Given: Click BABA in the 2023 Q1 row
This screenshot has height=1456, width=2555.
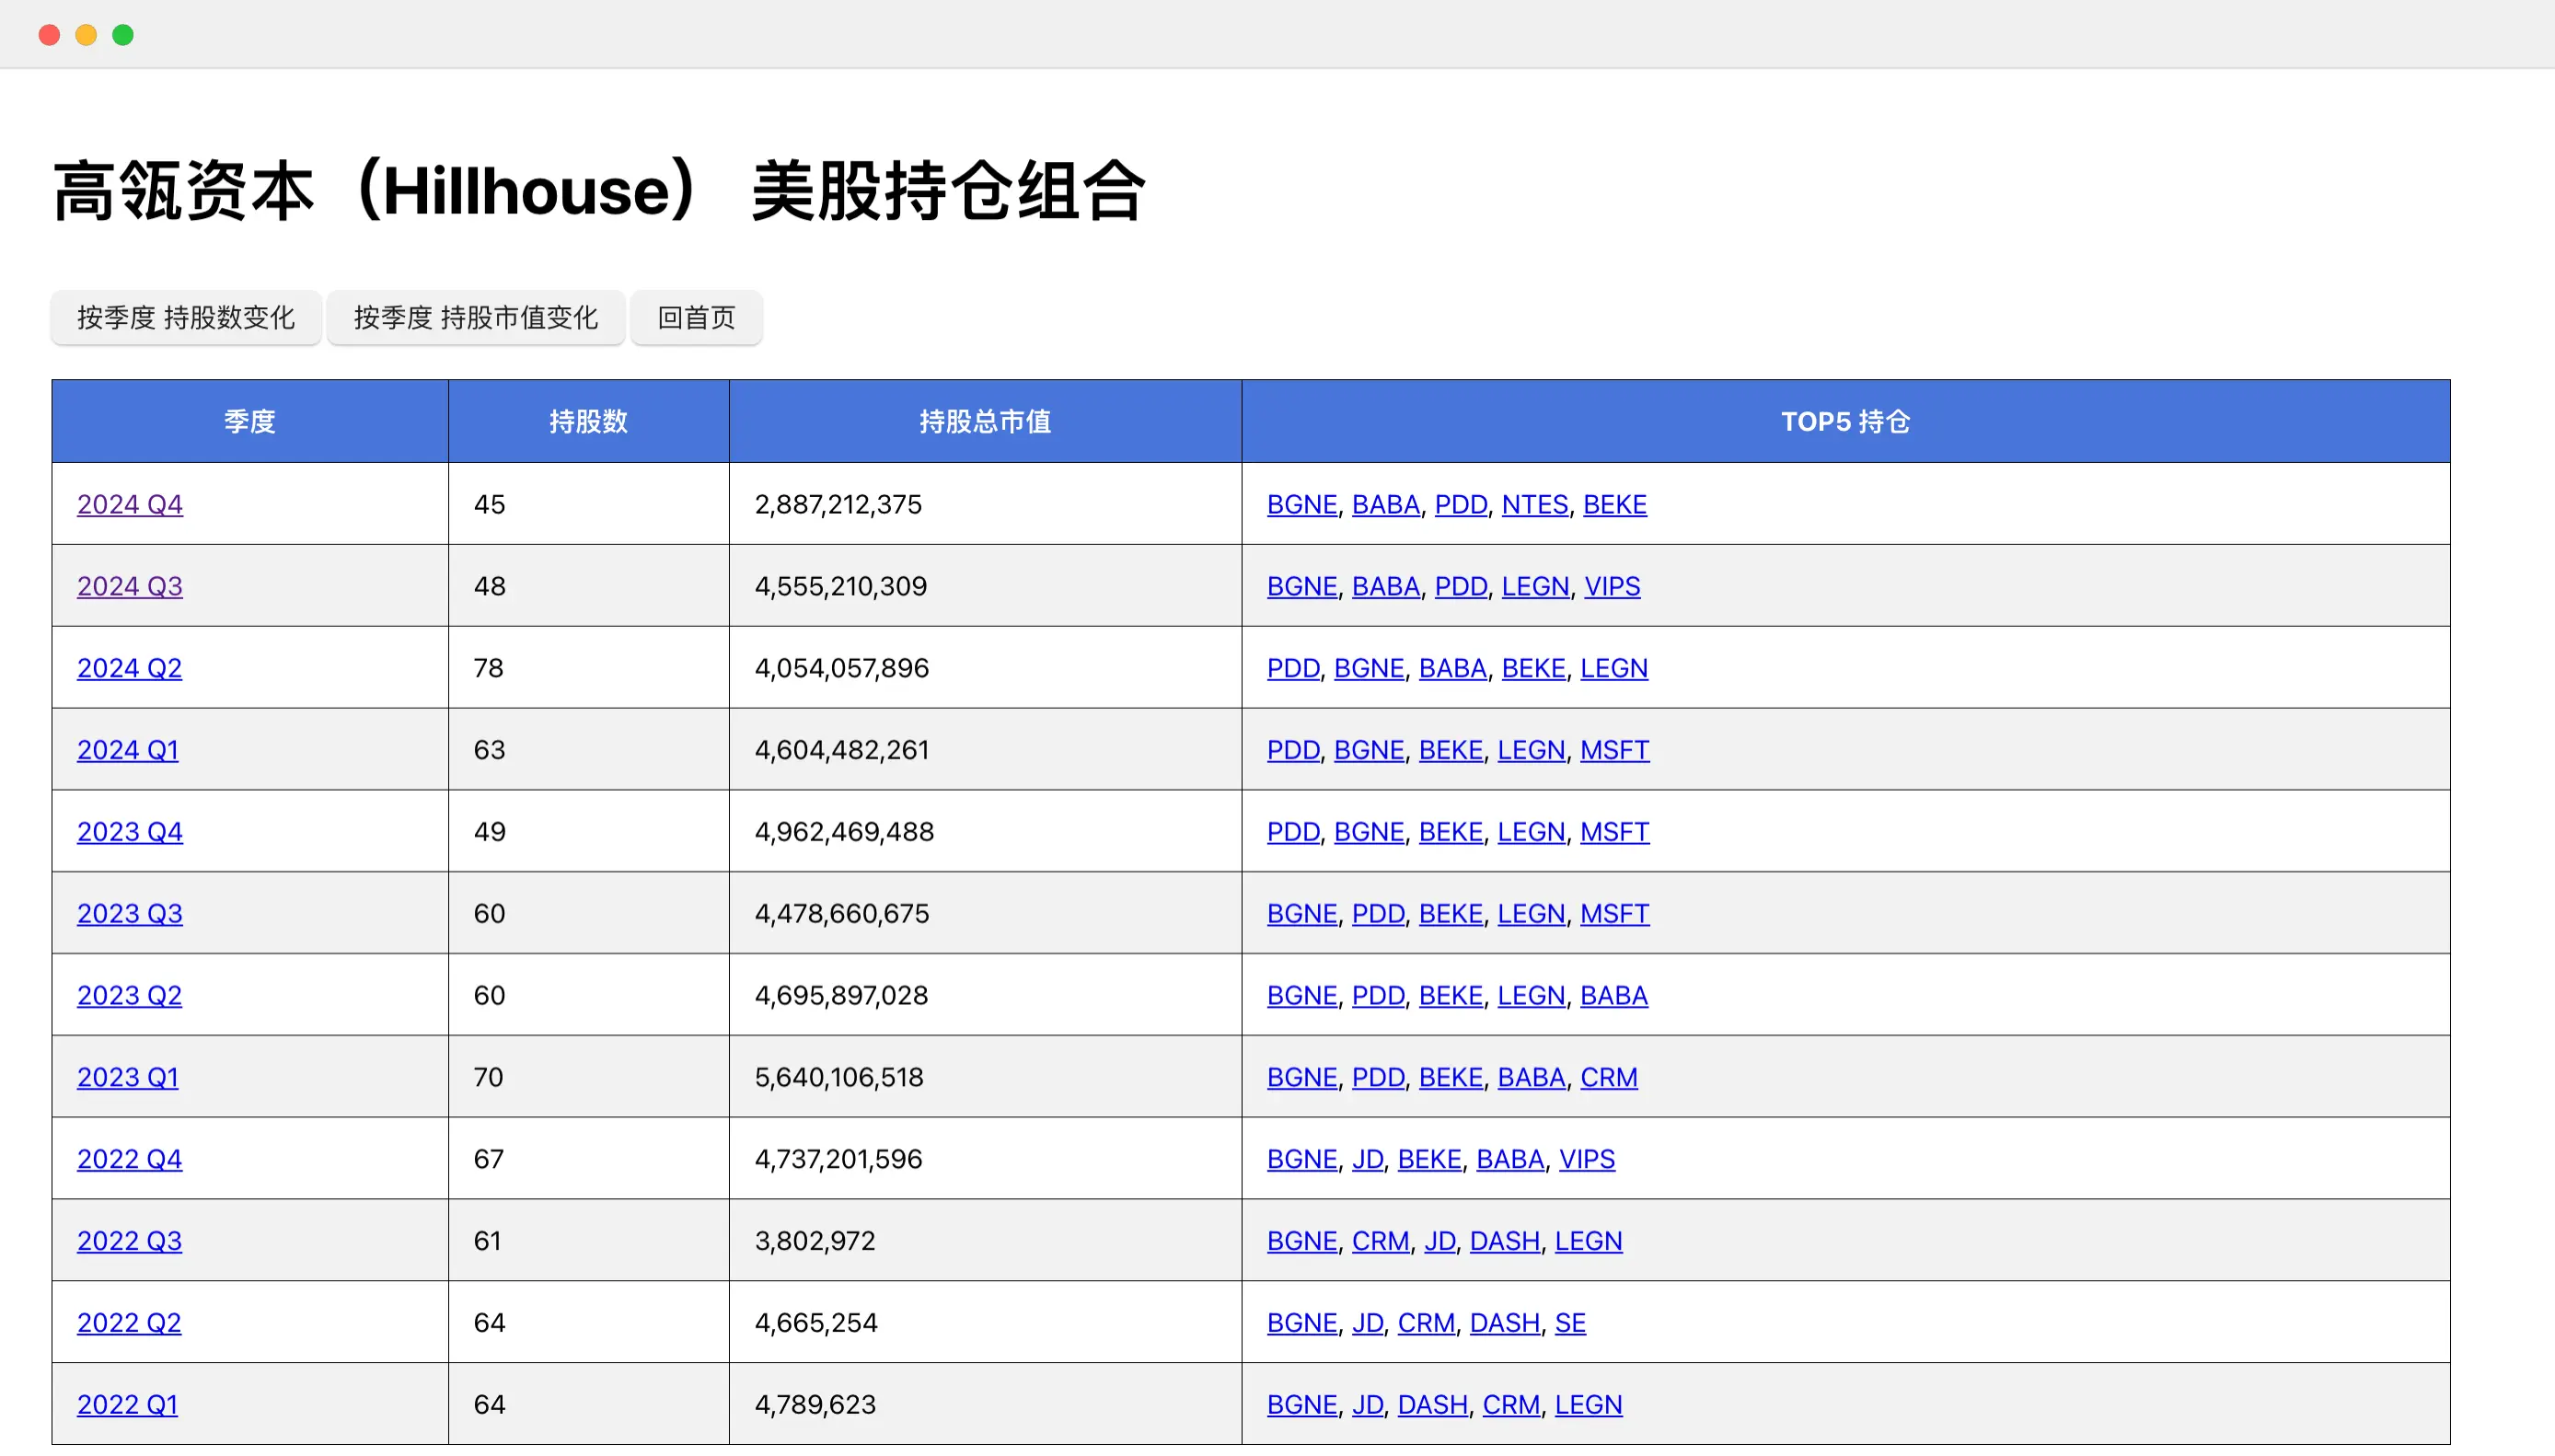Looking at the screenshot, I should [x=1531, y=1078].
